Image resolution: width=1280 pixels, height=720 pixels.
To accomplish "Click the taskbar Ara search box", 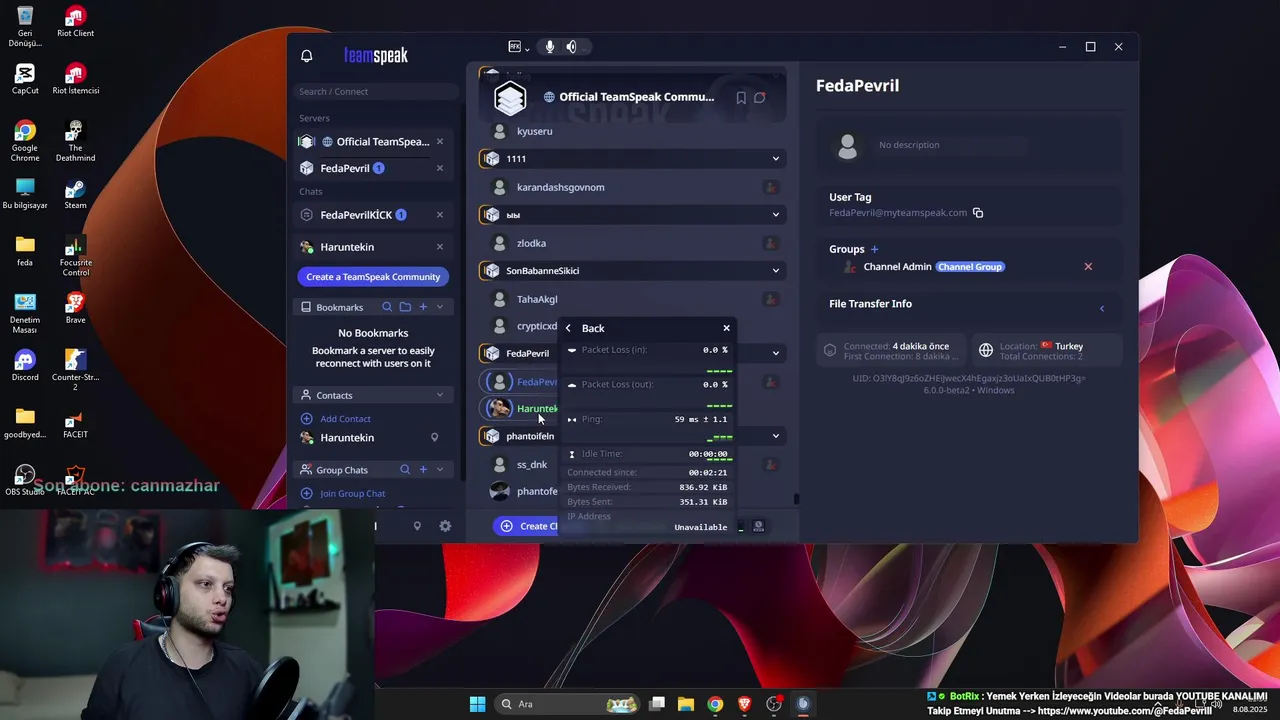I will tap(568, 704).
